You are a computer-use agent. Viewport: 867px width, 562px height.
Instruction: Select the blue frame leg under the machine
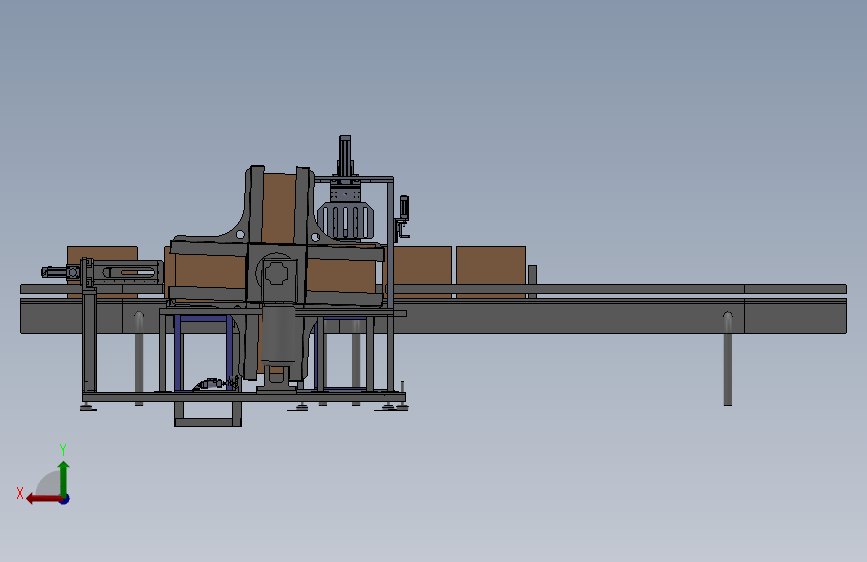[177, 353]
